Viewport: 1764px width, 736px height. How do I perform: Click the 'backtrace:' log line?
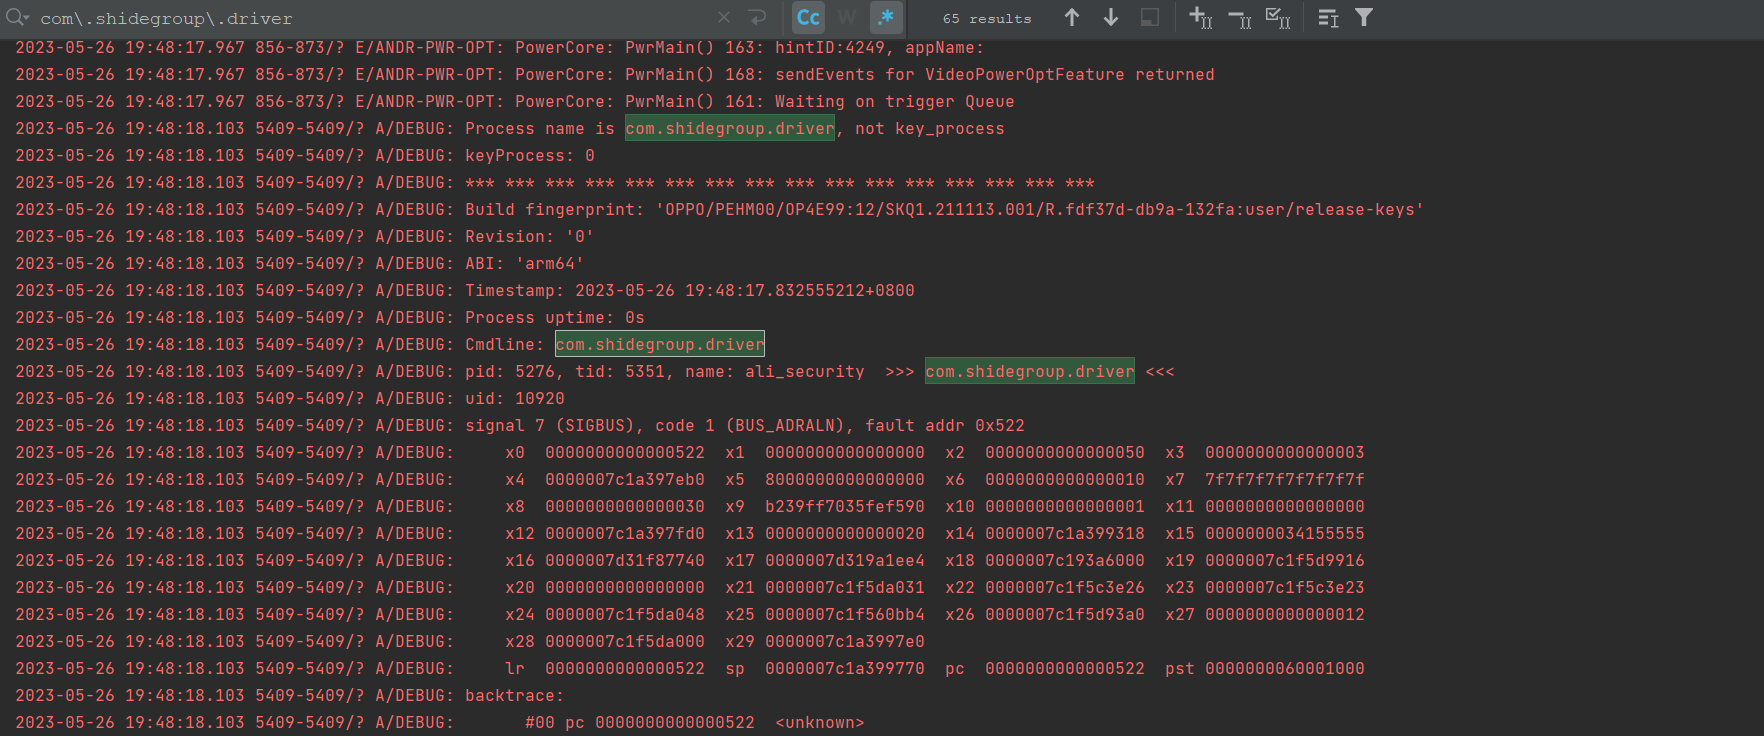point(290,695)
